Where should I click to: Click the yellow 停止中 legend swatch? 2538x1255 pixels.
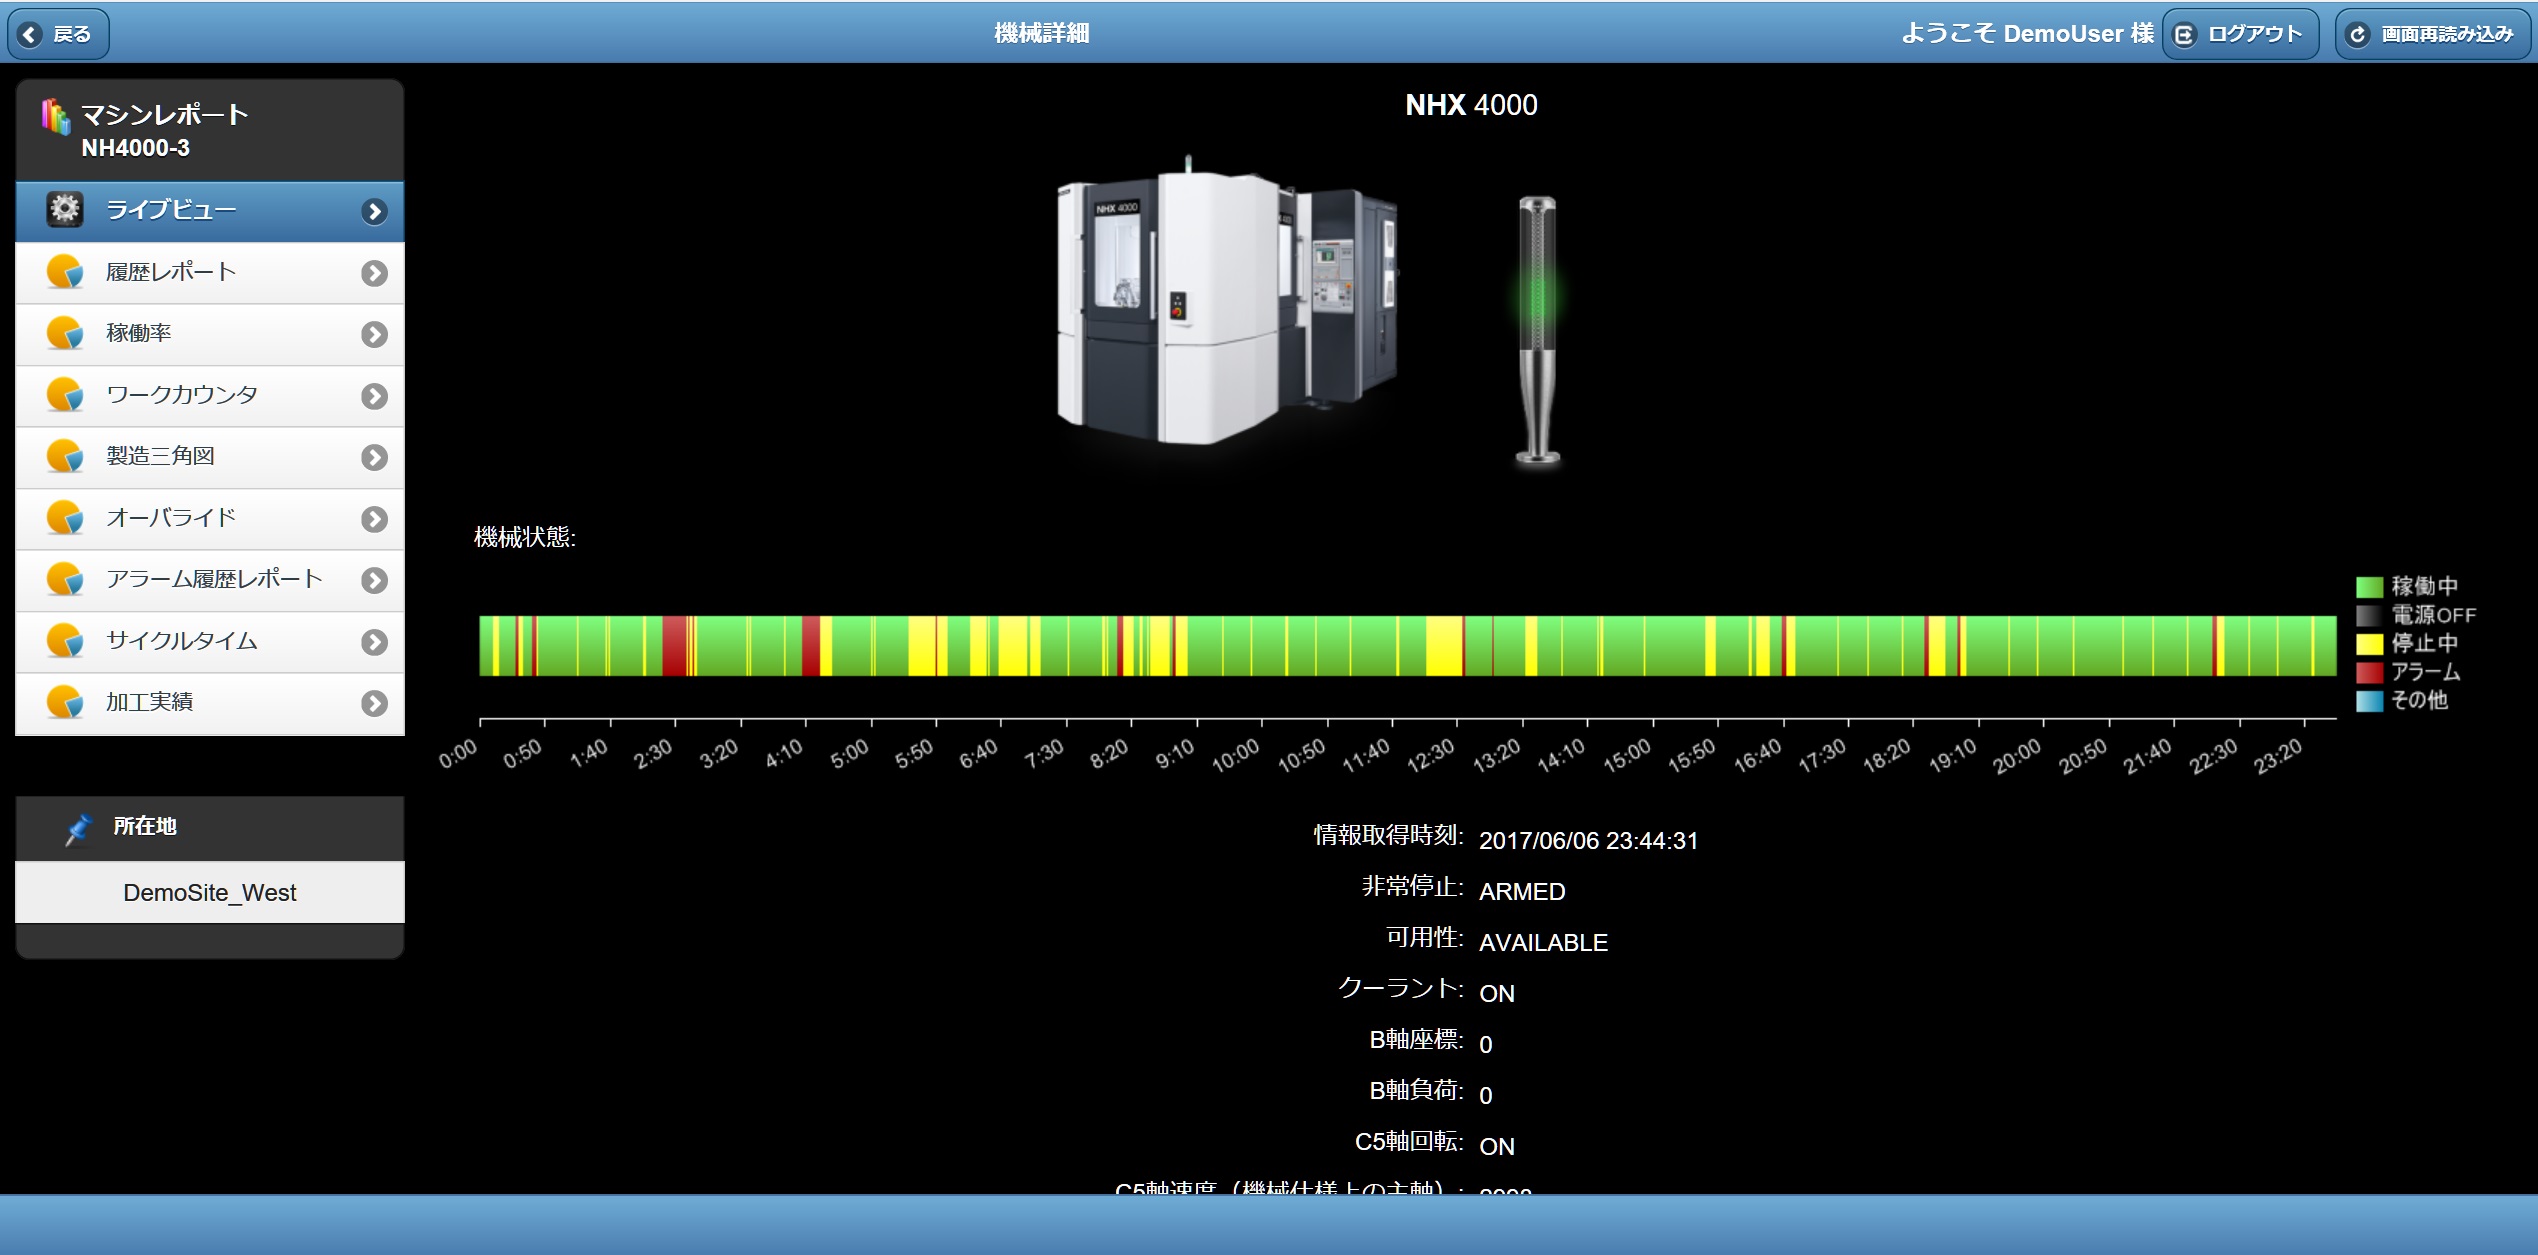point(2369,643)
